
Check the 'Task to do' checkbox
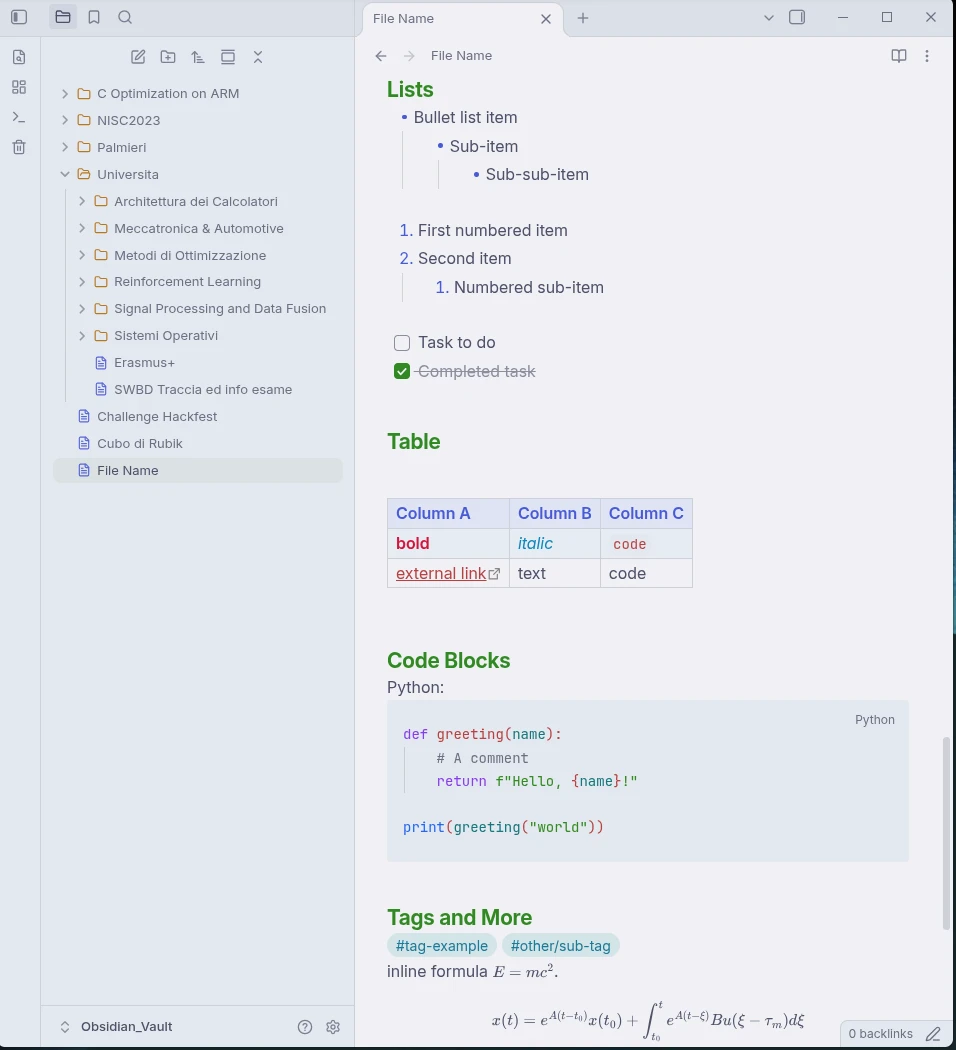coord(402,343)
